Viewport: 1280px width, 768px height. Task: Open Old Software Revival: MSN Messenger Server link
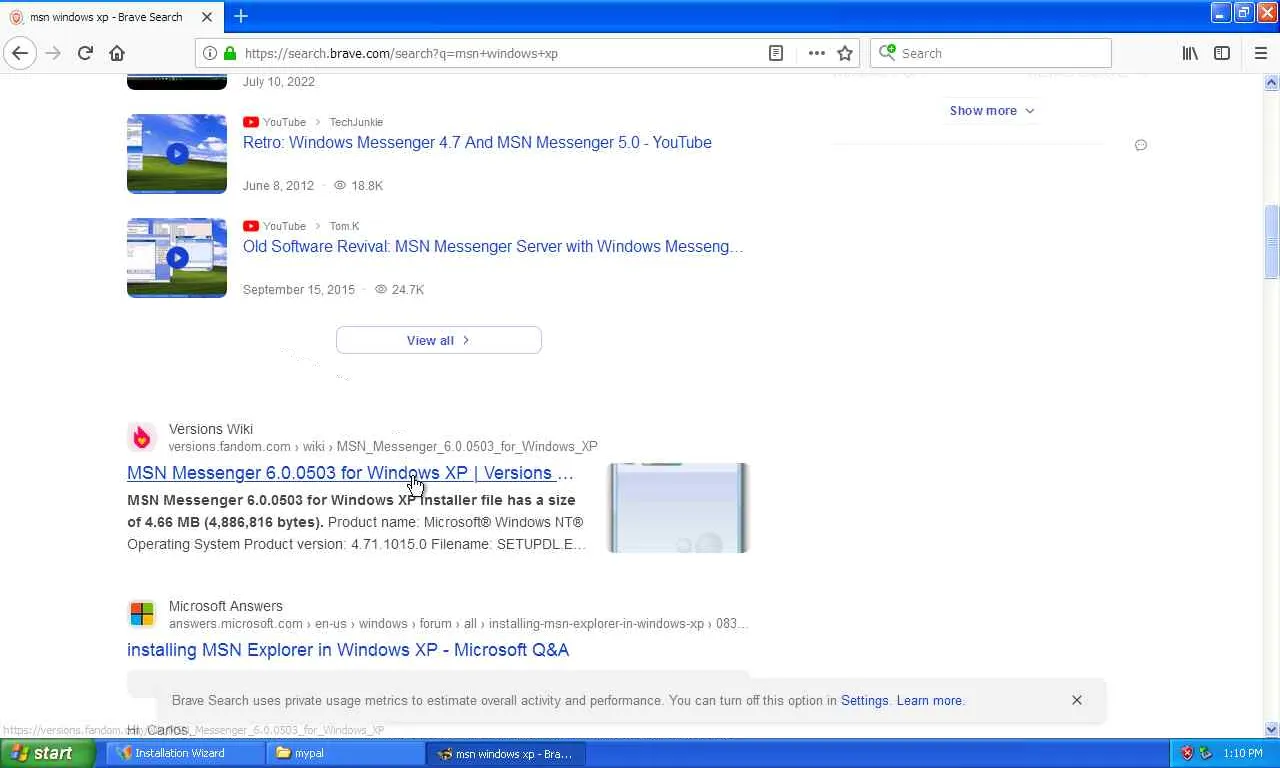[x=493, y=246]
